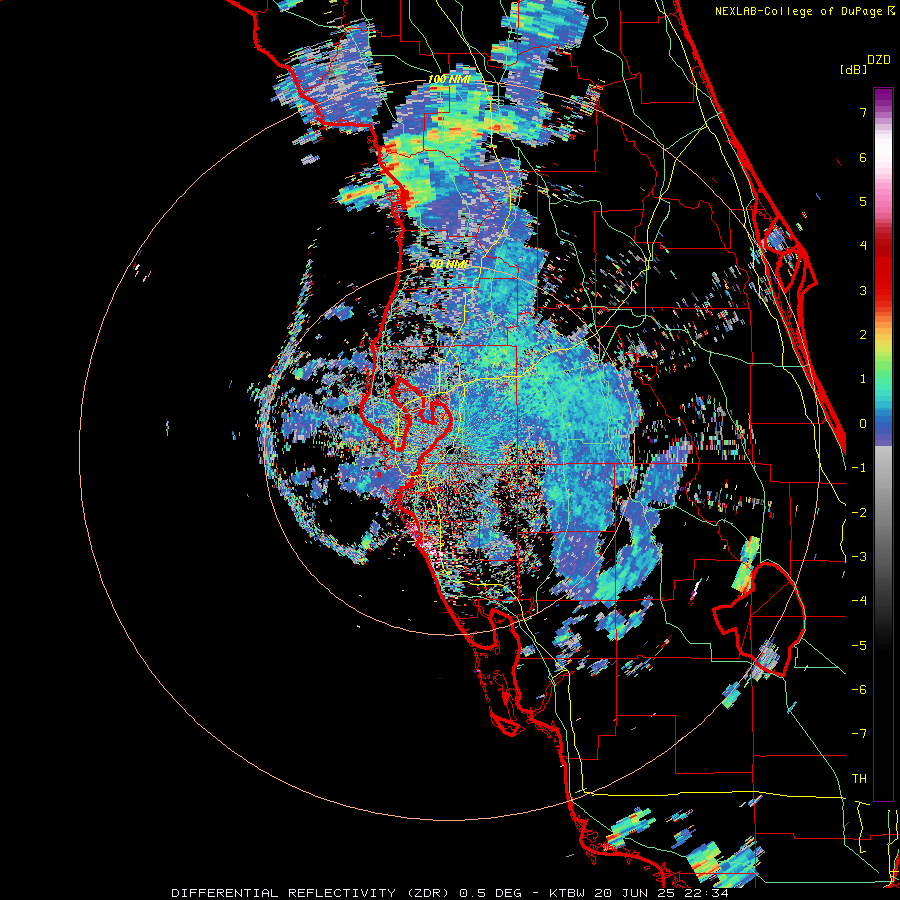This screenshot has height=900, width=900.
Task: Click the 100 NMI range ring label
Action: (449, 79)
